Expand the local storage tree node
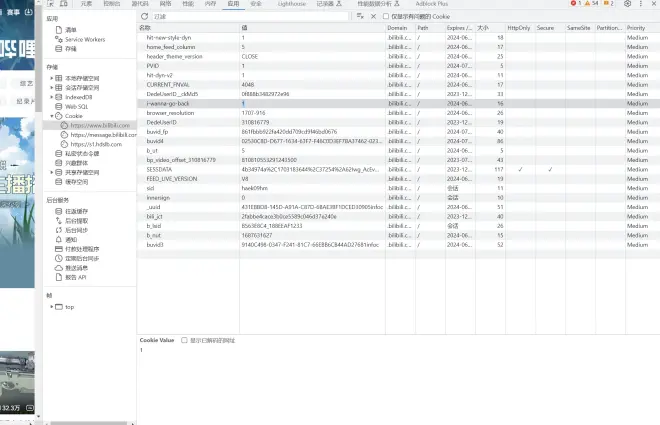The height and width of the screenshot is (425, 660). coord(52,77)
